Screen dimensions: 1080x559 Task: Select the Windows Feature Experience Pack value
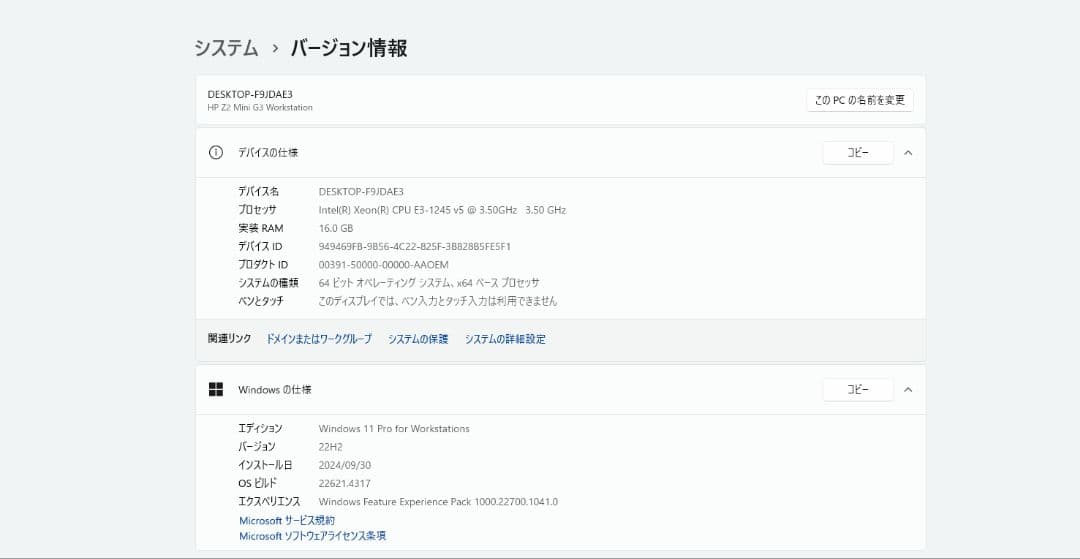[x=438, y=502]
